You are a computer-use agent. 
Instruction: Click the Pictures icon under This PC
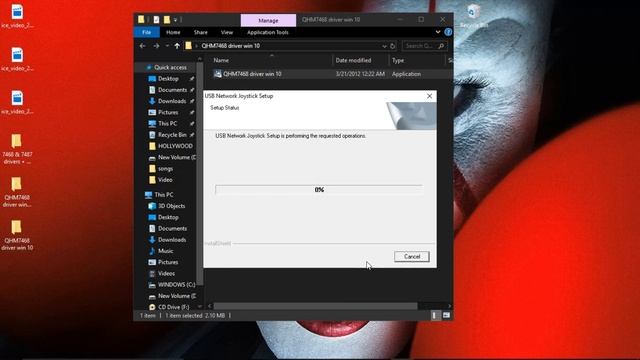coord(152,262)
